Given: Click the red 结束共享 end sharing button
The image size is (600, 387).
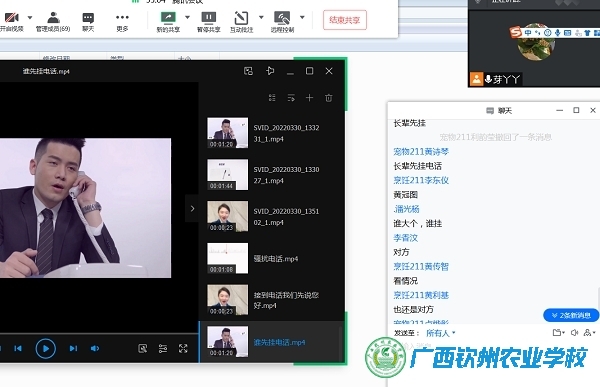Looking at the screenshot, I should click(x=345, y=20).
